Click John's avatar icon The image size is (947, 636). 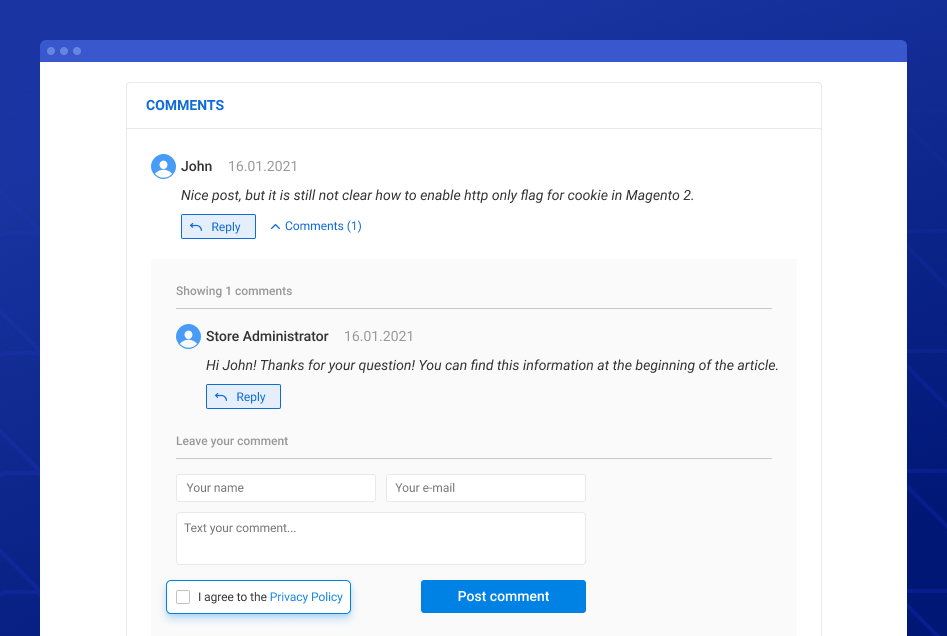[163, 166]
